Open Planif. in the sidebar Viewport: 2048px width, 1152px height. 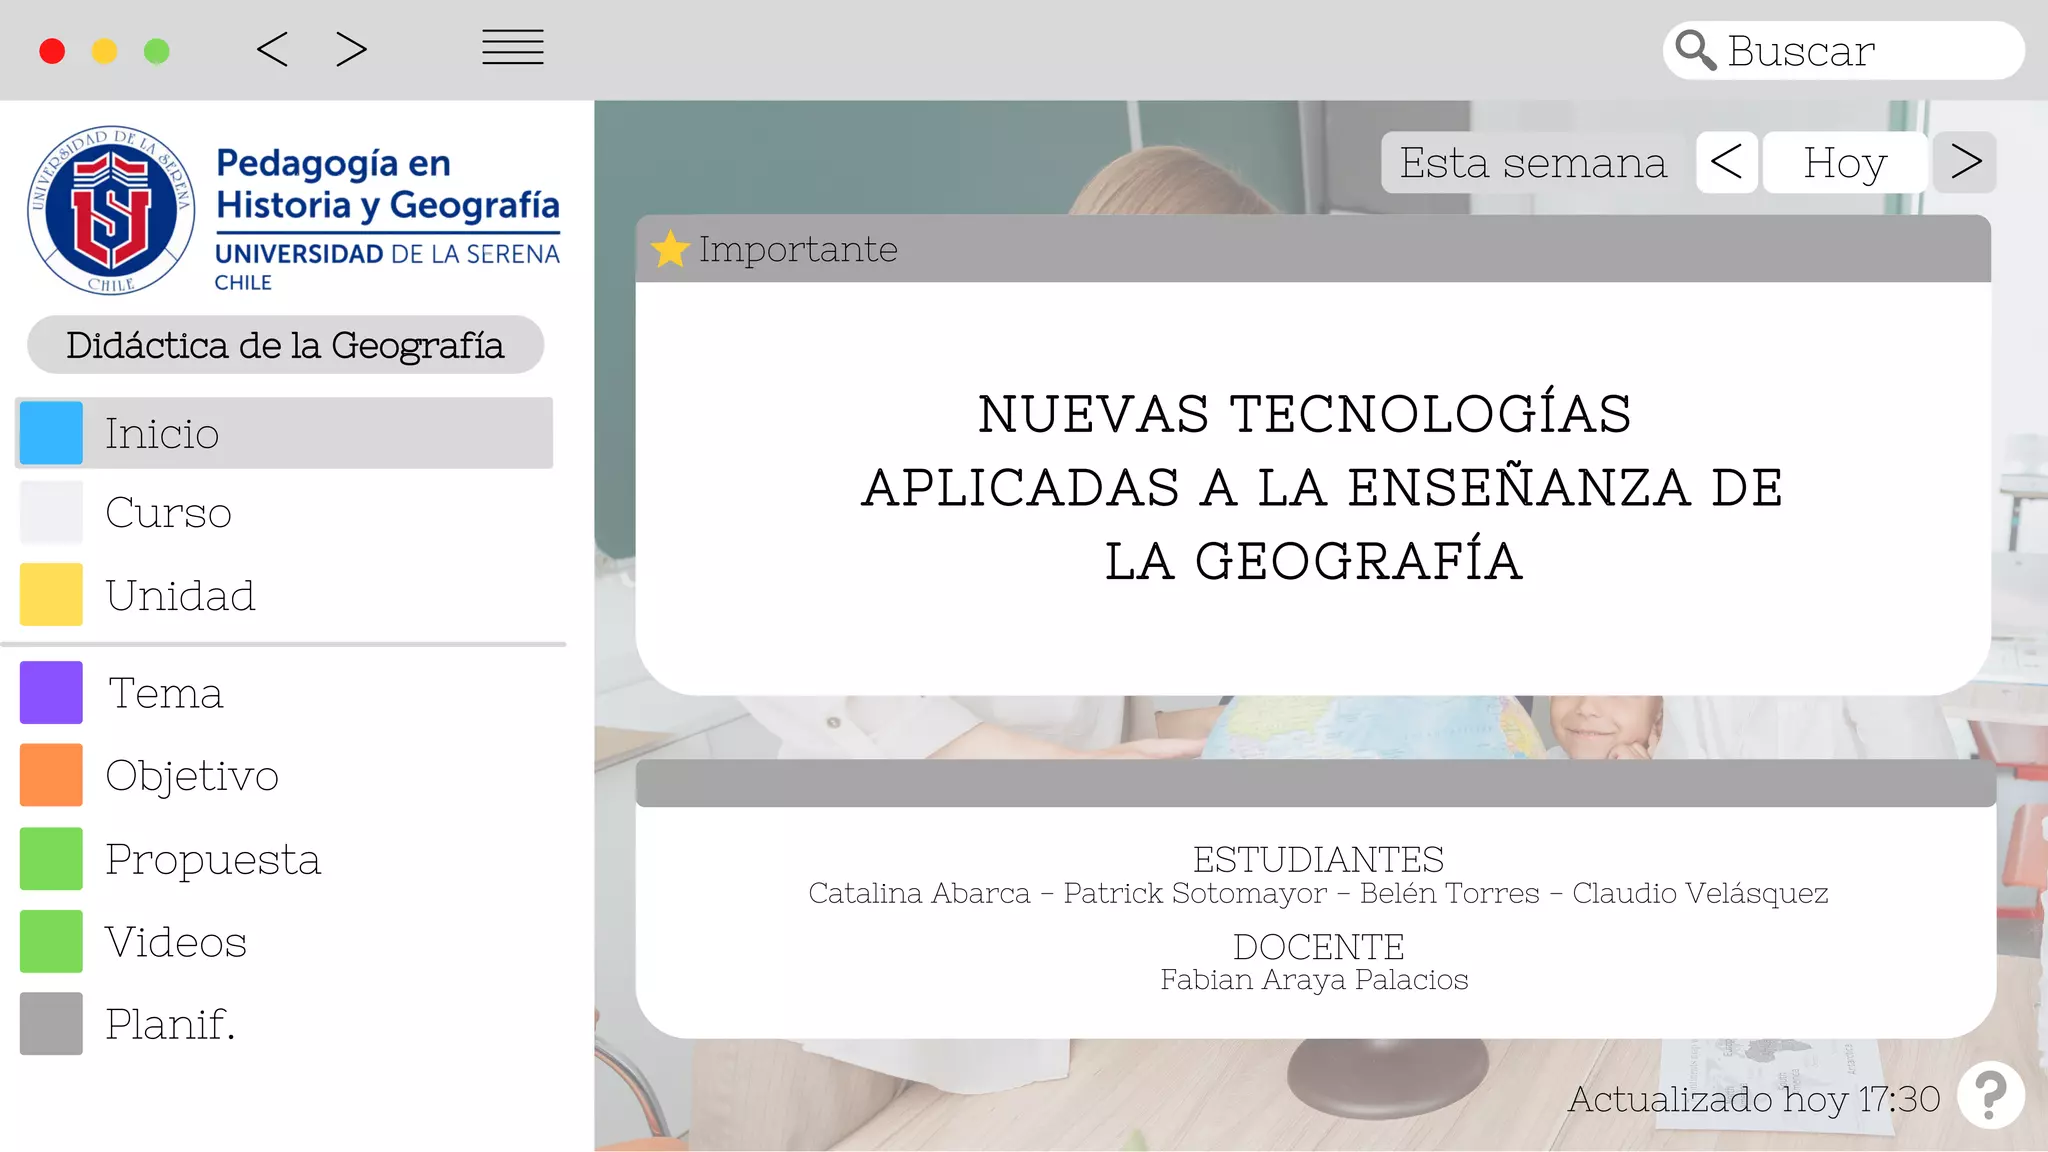coord(171,1024)
